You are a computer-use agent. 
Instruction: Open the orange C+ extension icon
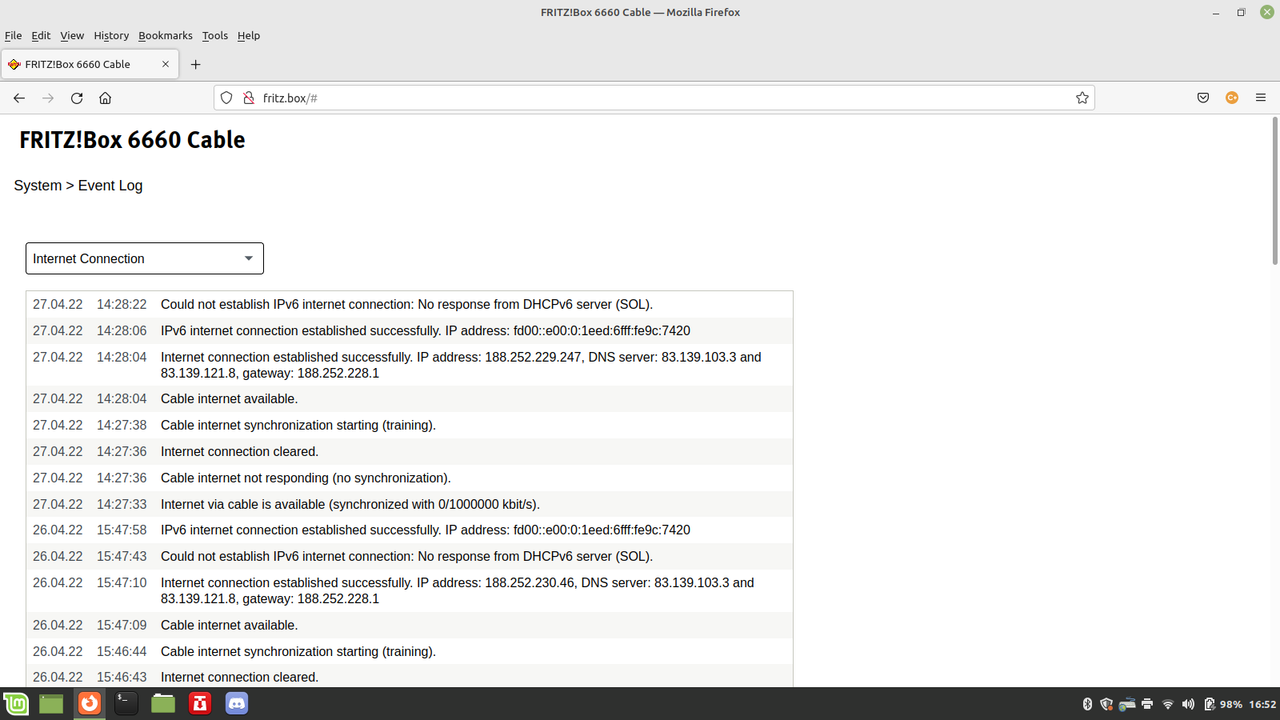point(1232,98)
